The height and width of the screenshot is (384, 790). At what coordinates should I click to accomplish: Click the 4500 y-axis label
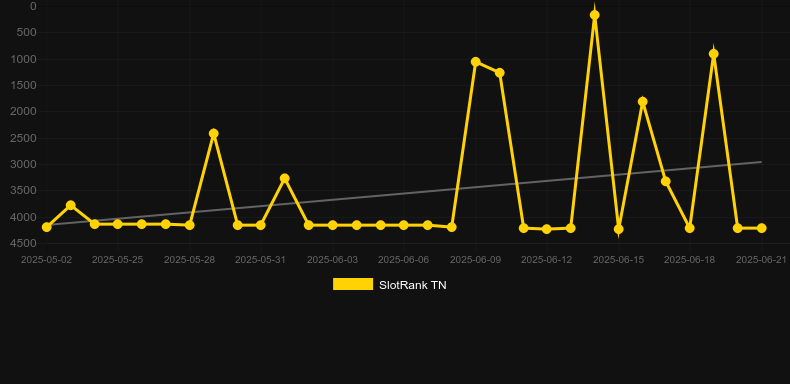24,243
